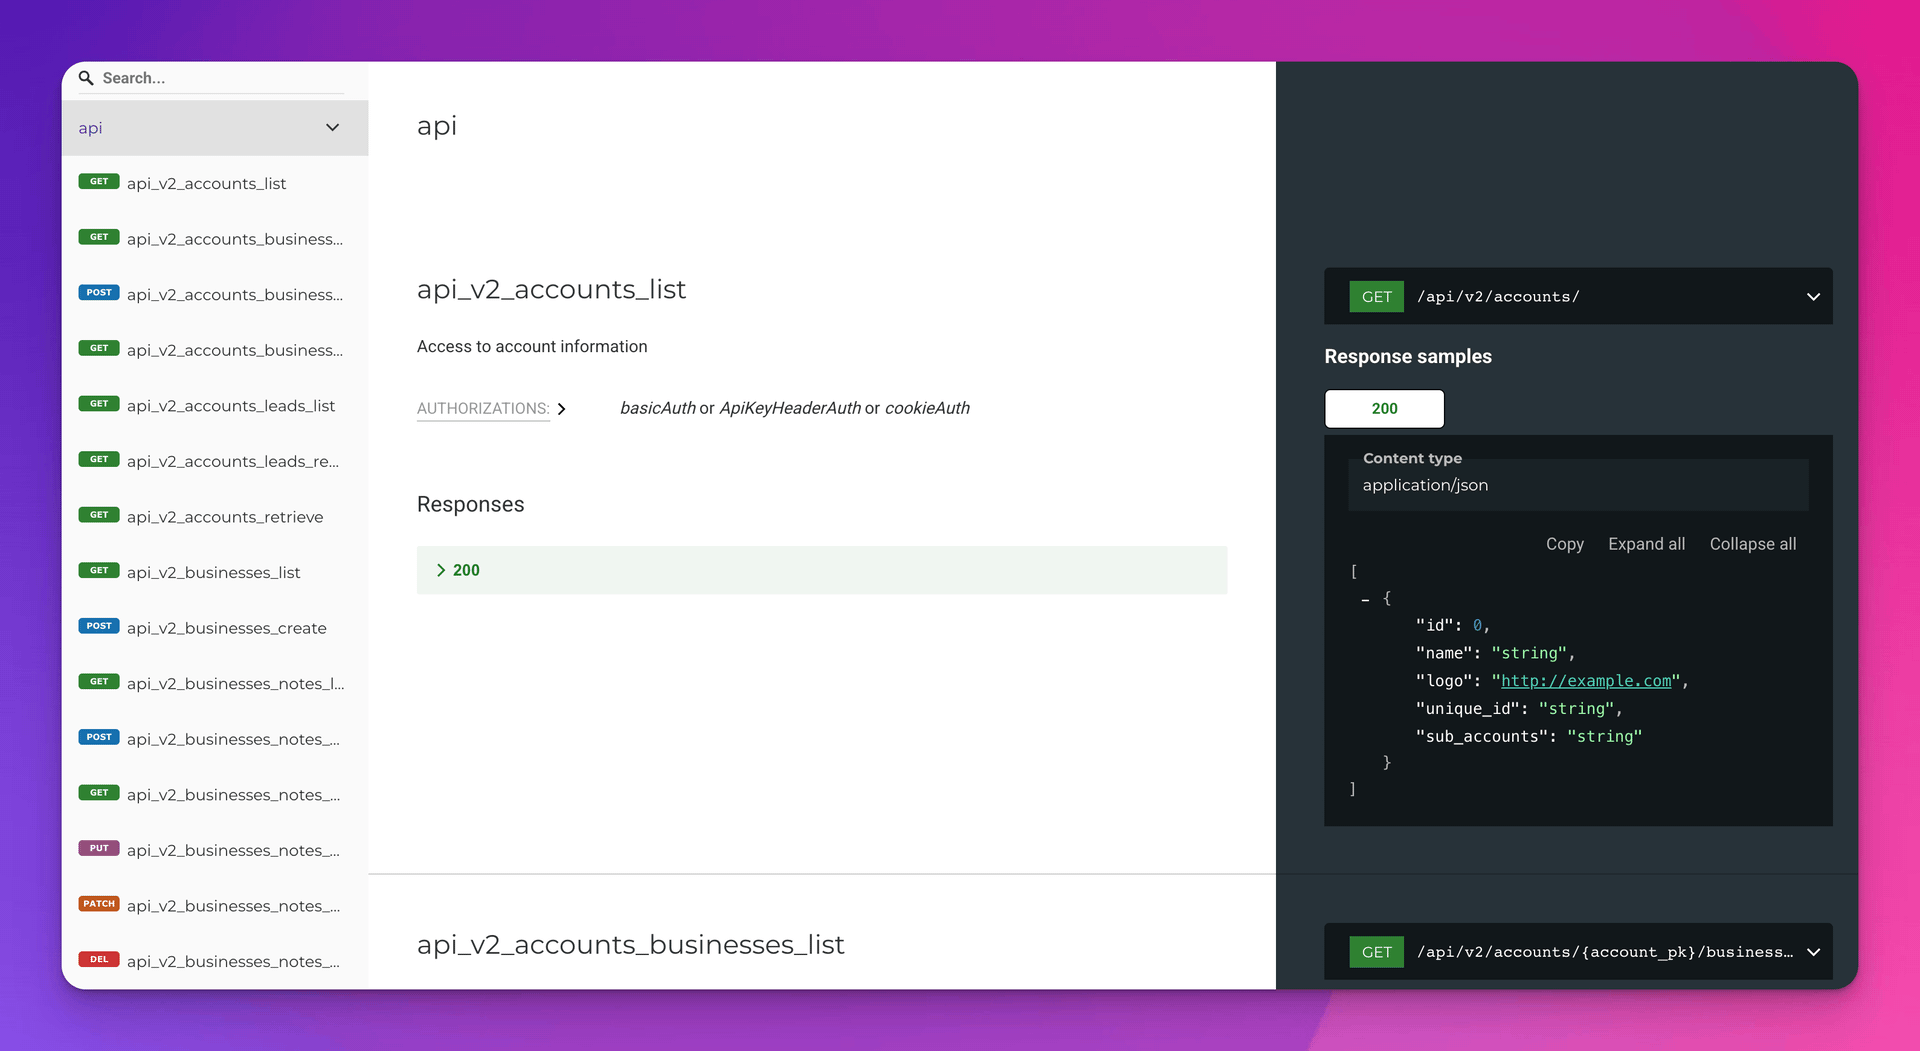Screen dimensions: 1920x1051
Task: Expand the 200 response details
Action: 458,570
